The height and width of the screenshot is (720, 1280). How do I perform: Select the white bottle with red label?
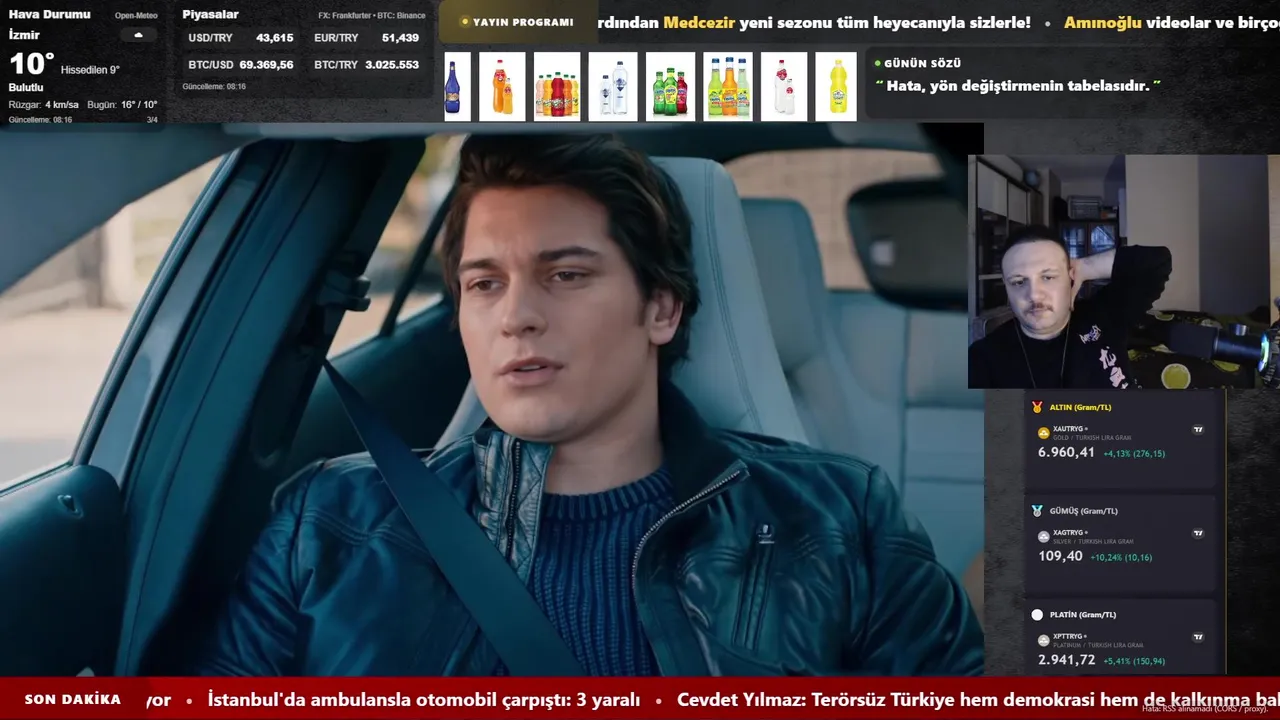pos(784,87)
